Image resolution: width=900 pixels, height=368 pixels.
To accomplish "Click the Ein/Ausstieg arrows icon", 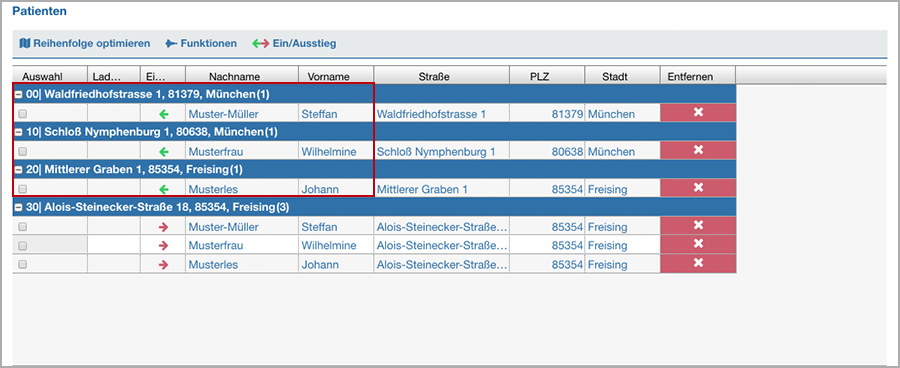I will (x=261, y=43).
